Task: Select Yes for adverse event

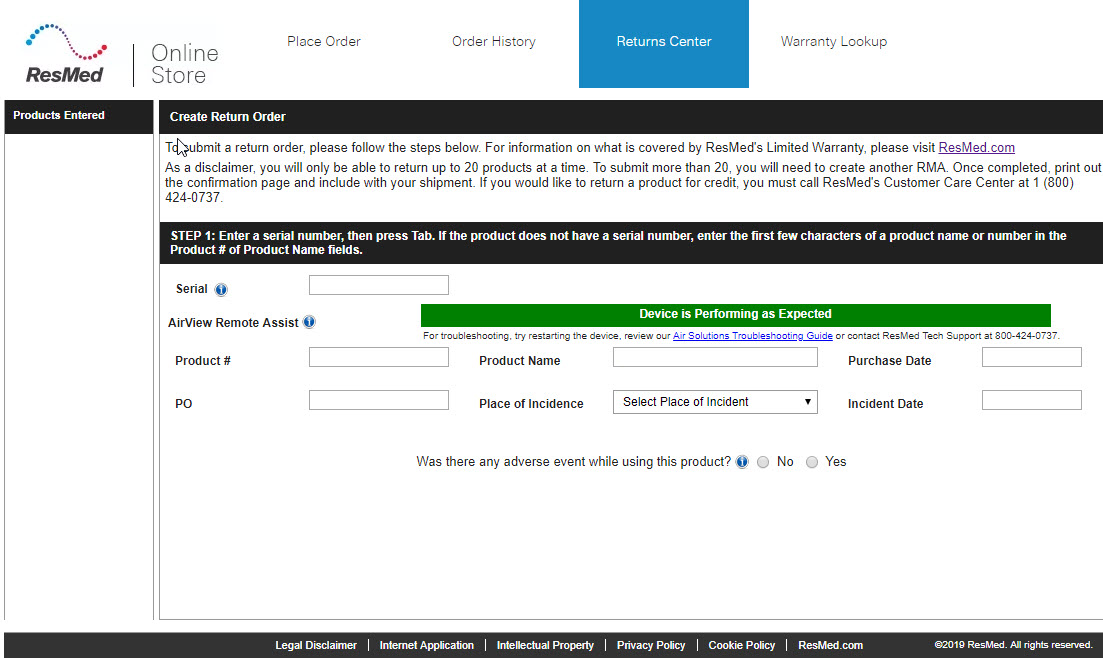Action: pos(812,462)
